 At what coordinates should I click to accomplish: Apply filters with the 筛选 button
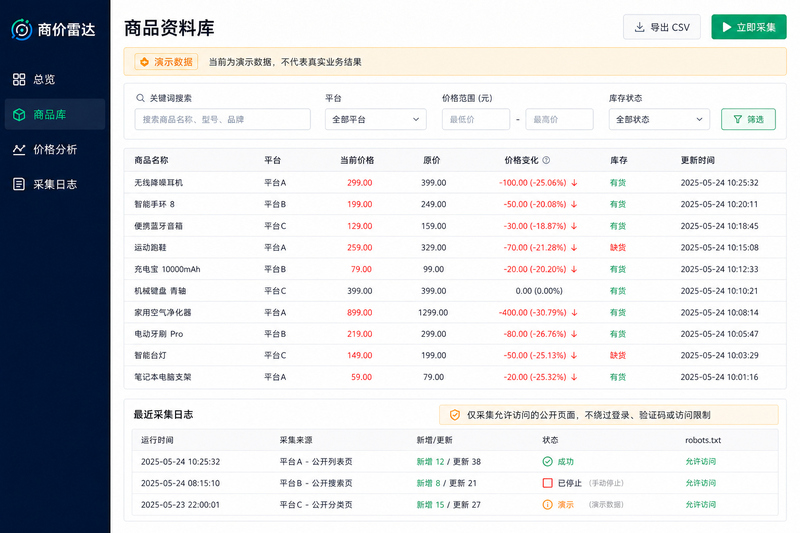pos(748,119)
